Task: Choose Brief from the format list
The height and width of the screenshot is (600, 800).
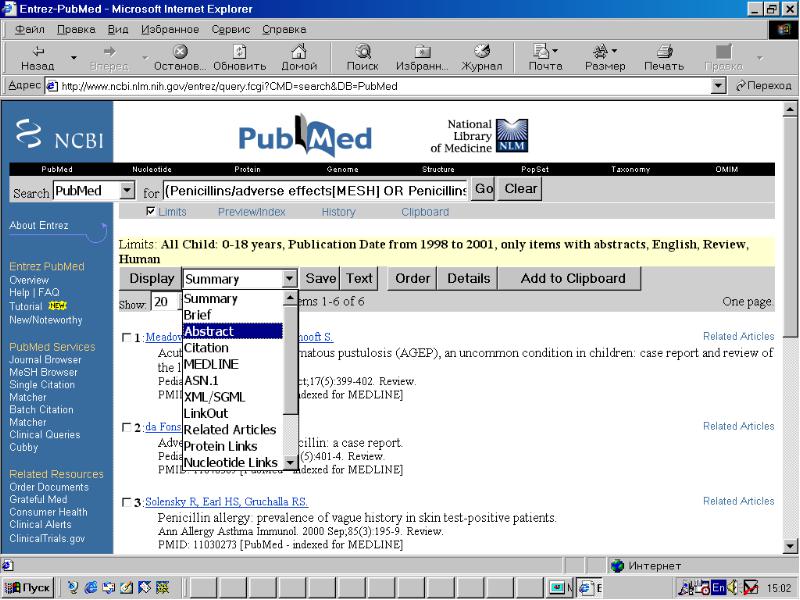Action: (x=233, y=315)
